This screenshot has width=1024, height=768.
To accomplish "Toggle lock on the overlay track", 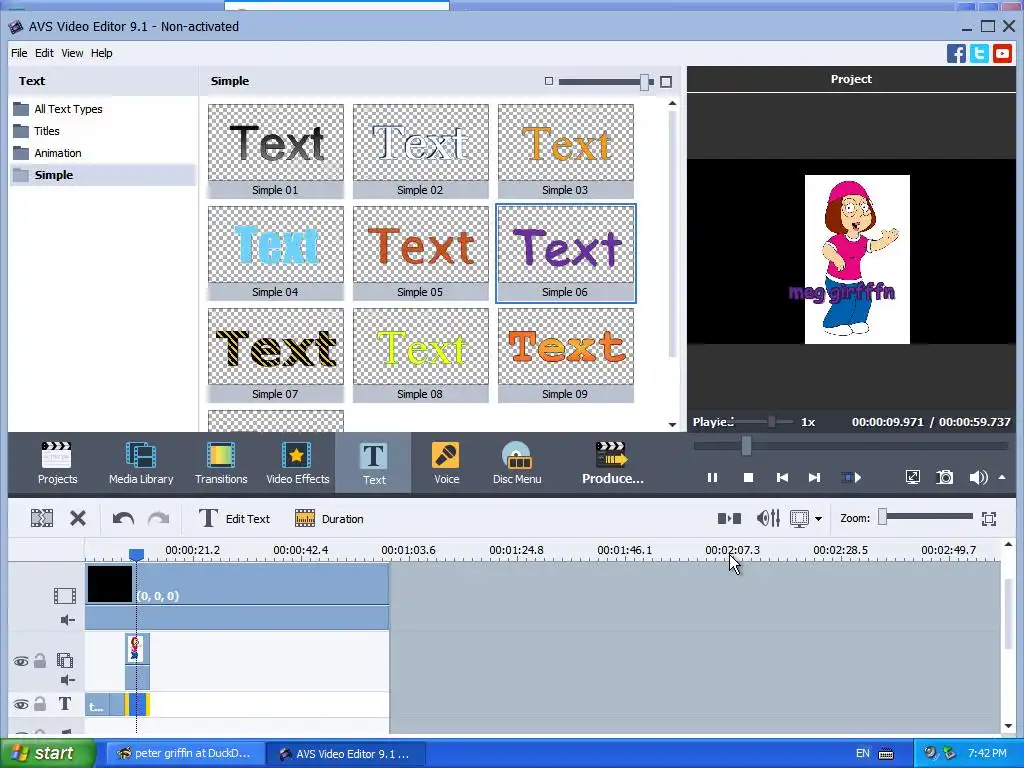I will point(40,661).
